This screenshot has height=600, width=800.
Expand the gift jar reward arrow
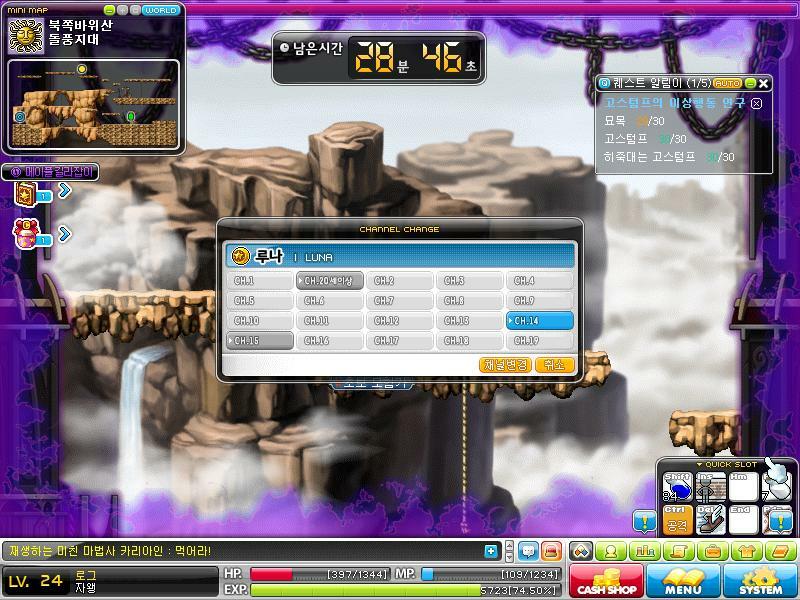point(65,234)
